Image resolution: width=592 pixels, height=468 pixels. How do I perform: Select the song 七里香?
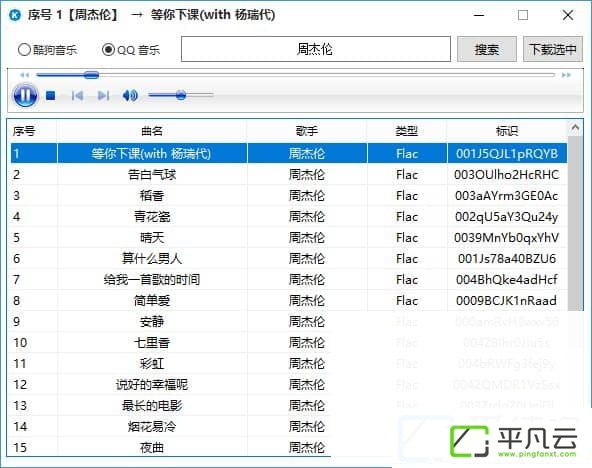click(x=152, y=343)
